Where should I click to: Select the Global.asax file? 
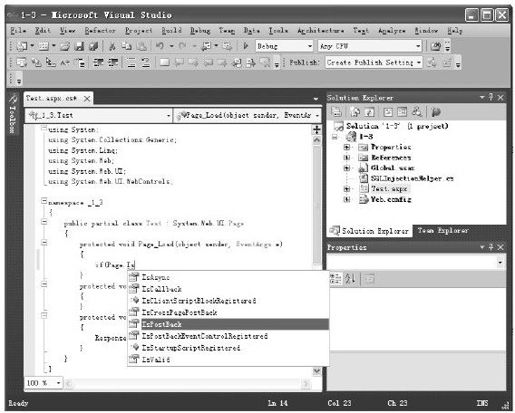pos(392,168)
